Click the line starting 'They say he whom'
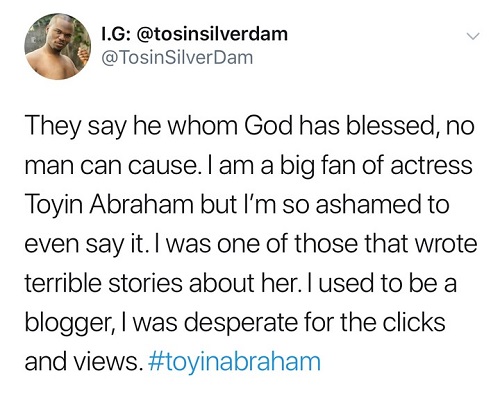 click(249, 128)
